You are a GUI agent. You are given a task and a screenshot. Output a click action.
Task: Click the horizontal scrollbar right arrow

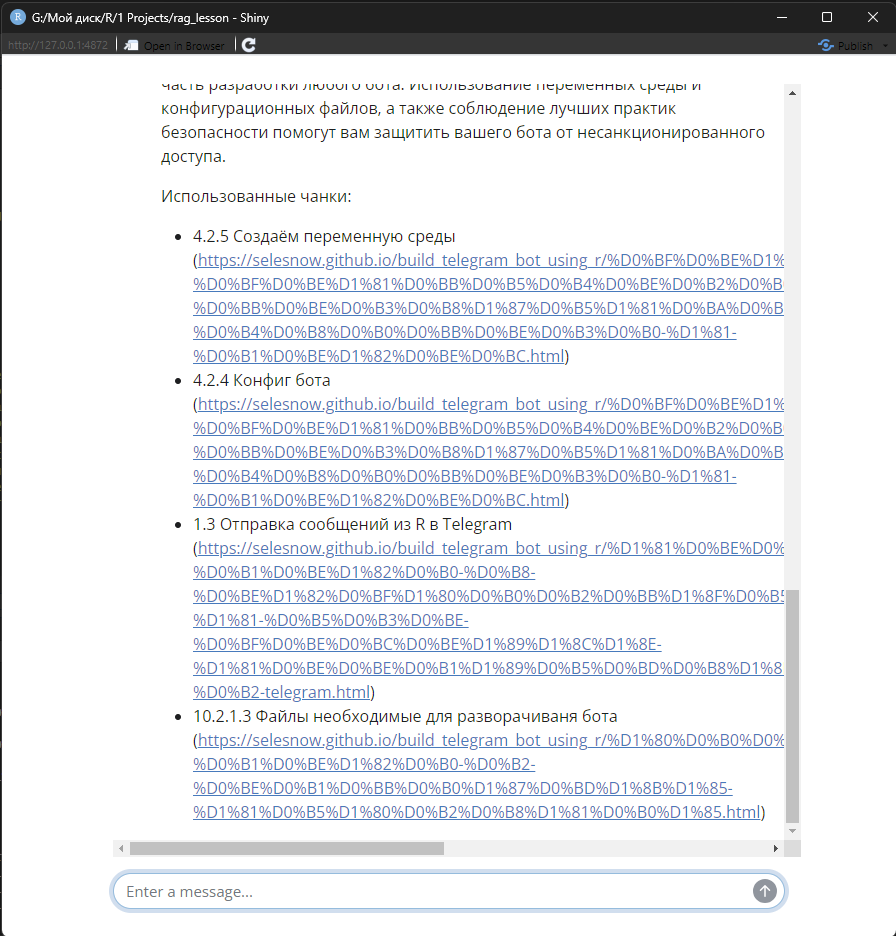pyautogui.click(x=775, y=848)
